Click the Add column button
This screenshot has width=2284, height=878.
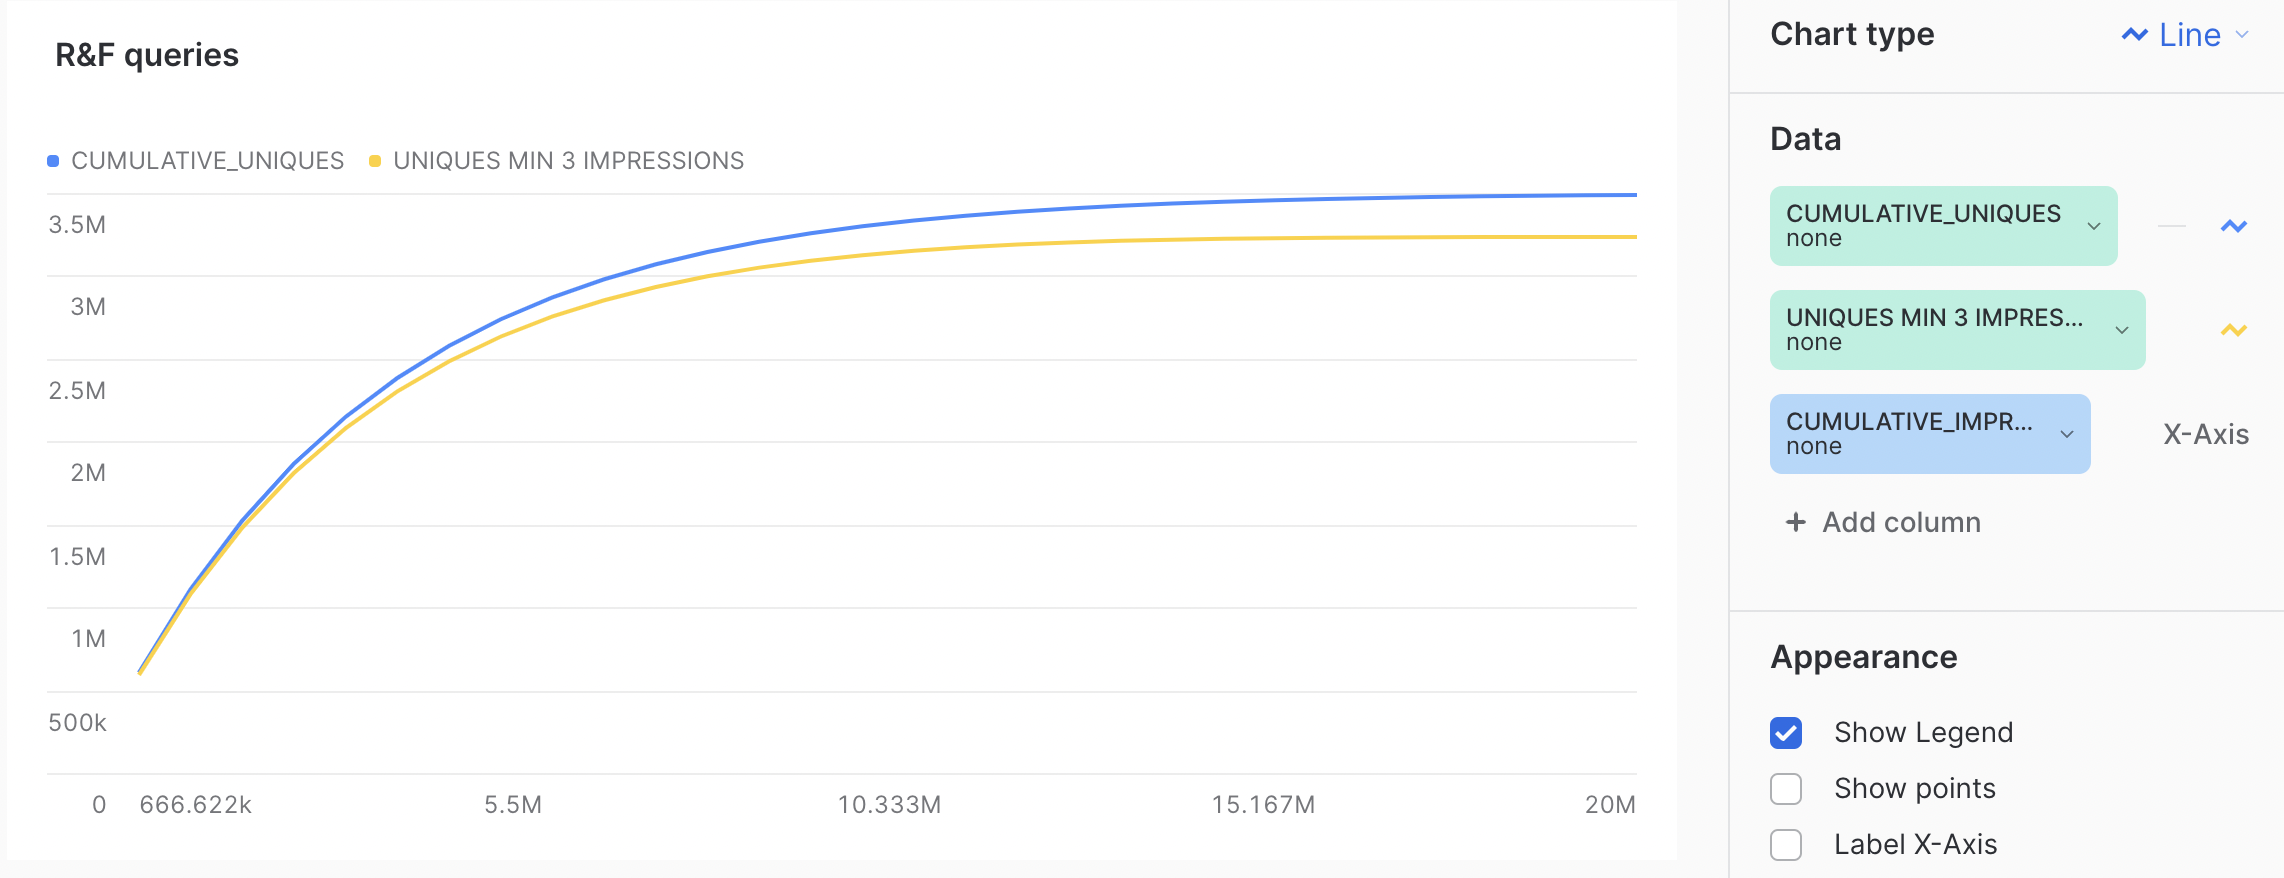1900,522
